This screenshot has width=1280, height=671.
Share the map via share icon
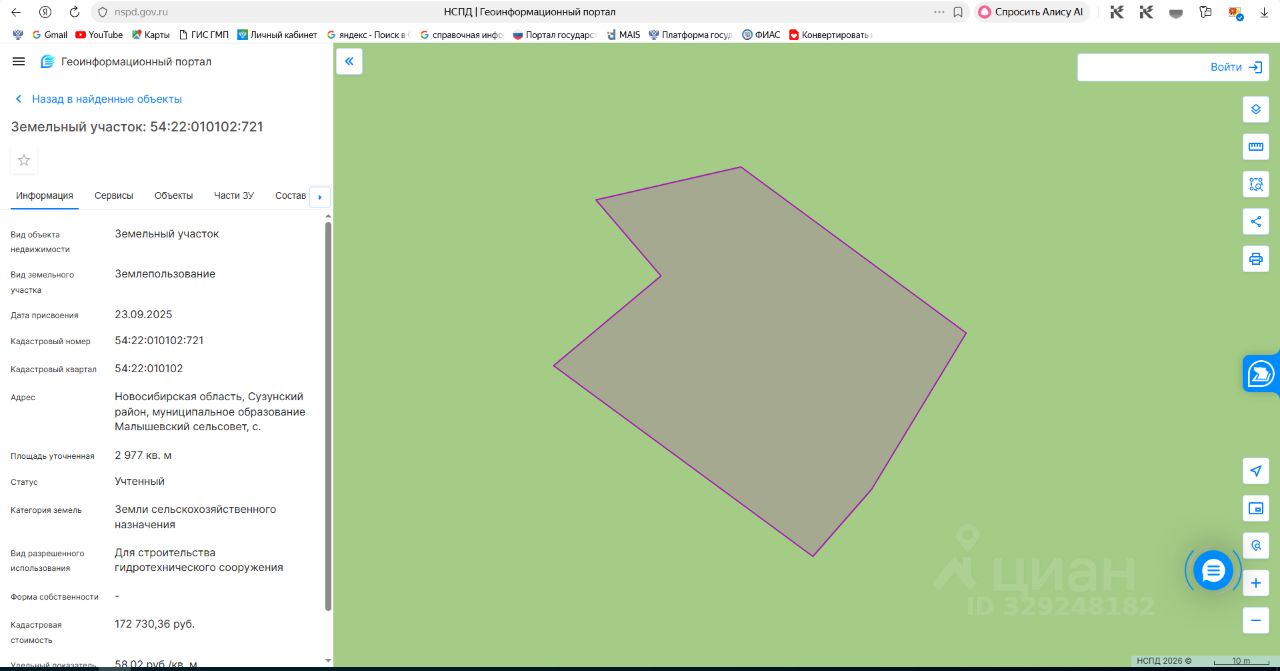tap(1256, 221)
